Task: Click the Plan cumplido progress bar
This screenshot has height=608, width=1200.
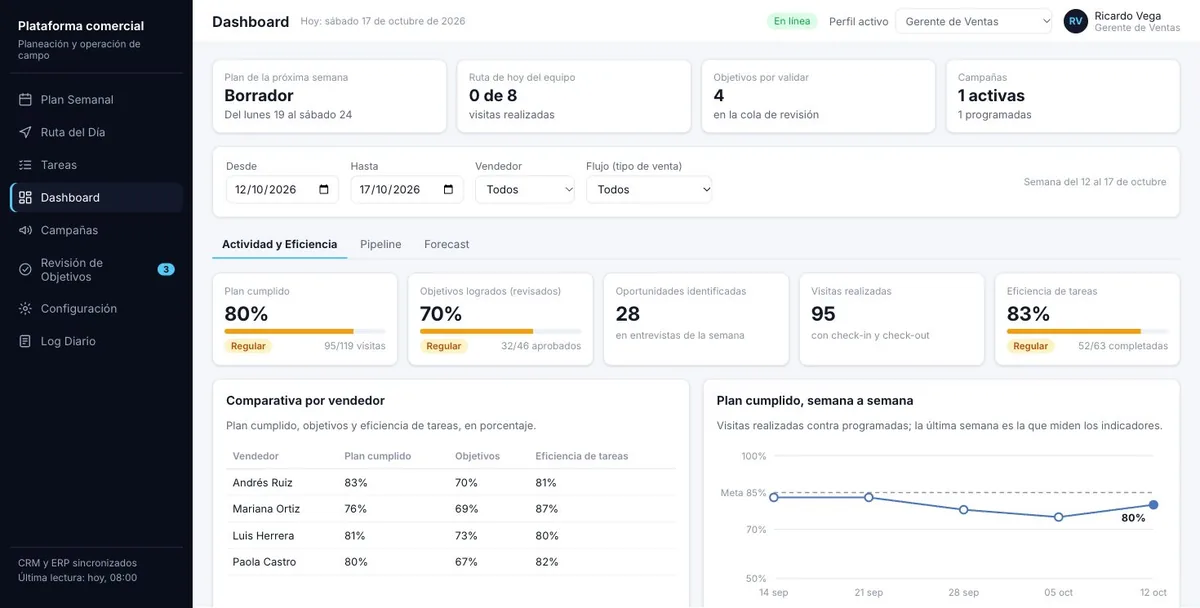Action: (305, 331)
